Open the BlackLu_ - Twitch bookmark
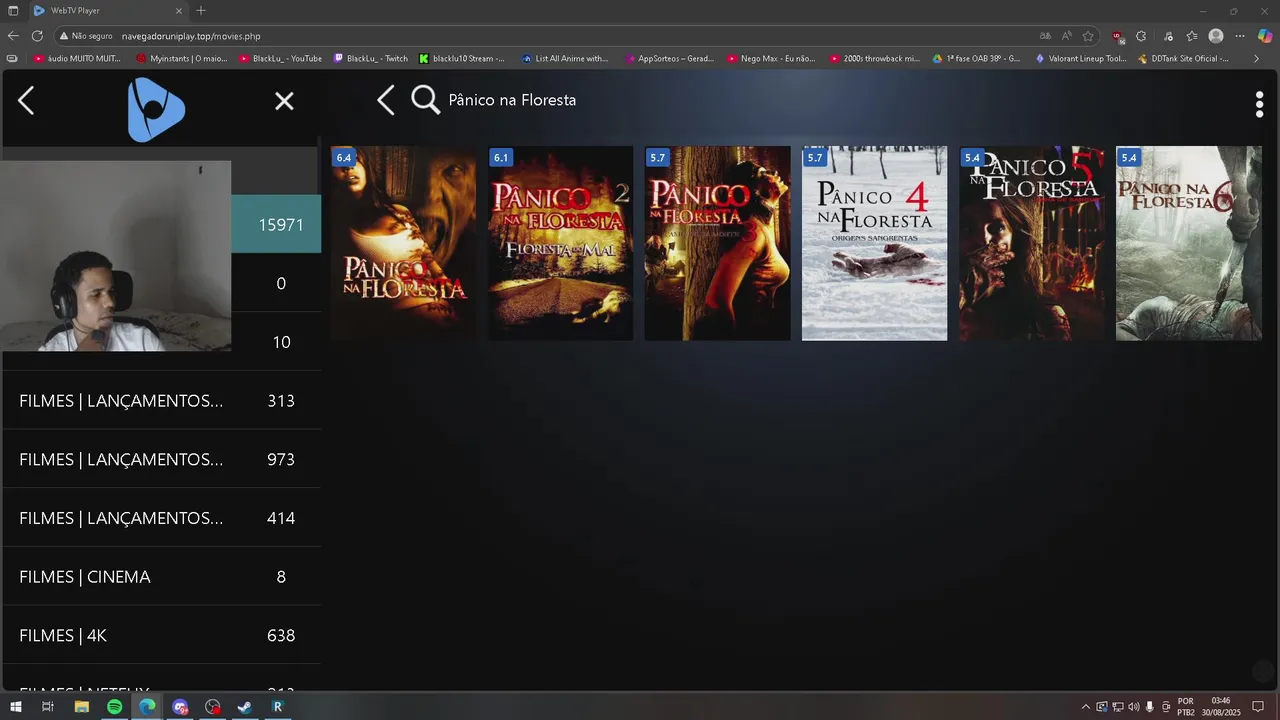 pos(371,59)
